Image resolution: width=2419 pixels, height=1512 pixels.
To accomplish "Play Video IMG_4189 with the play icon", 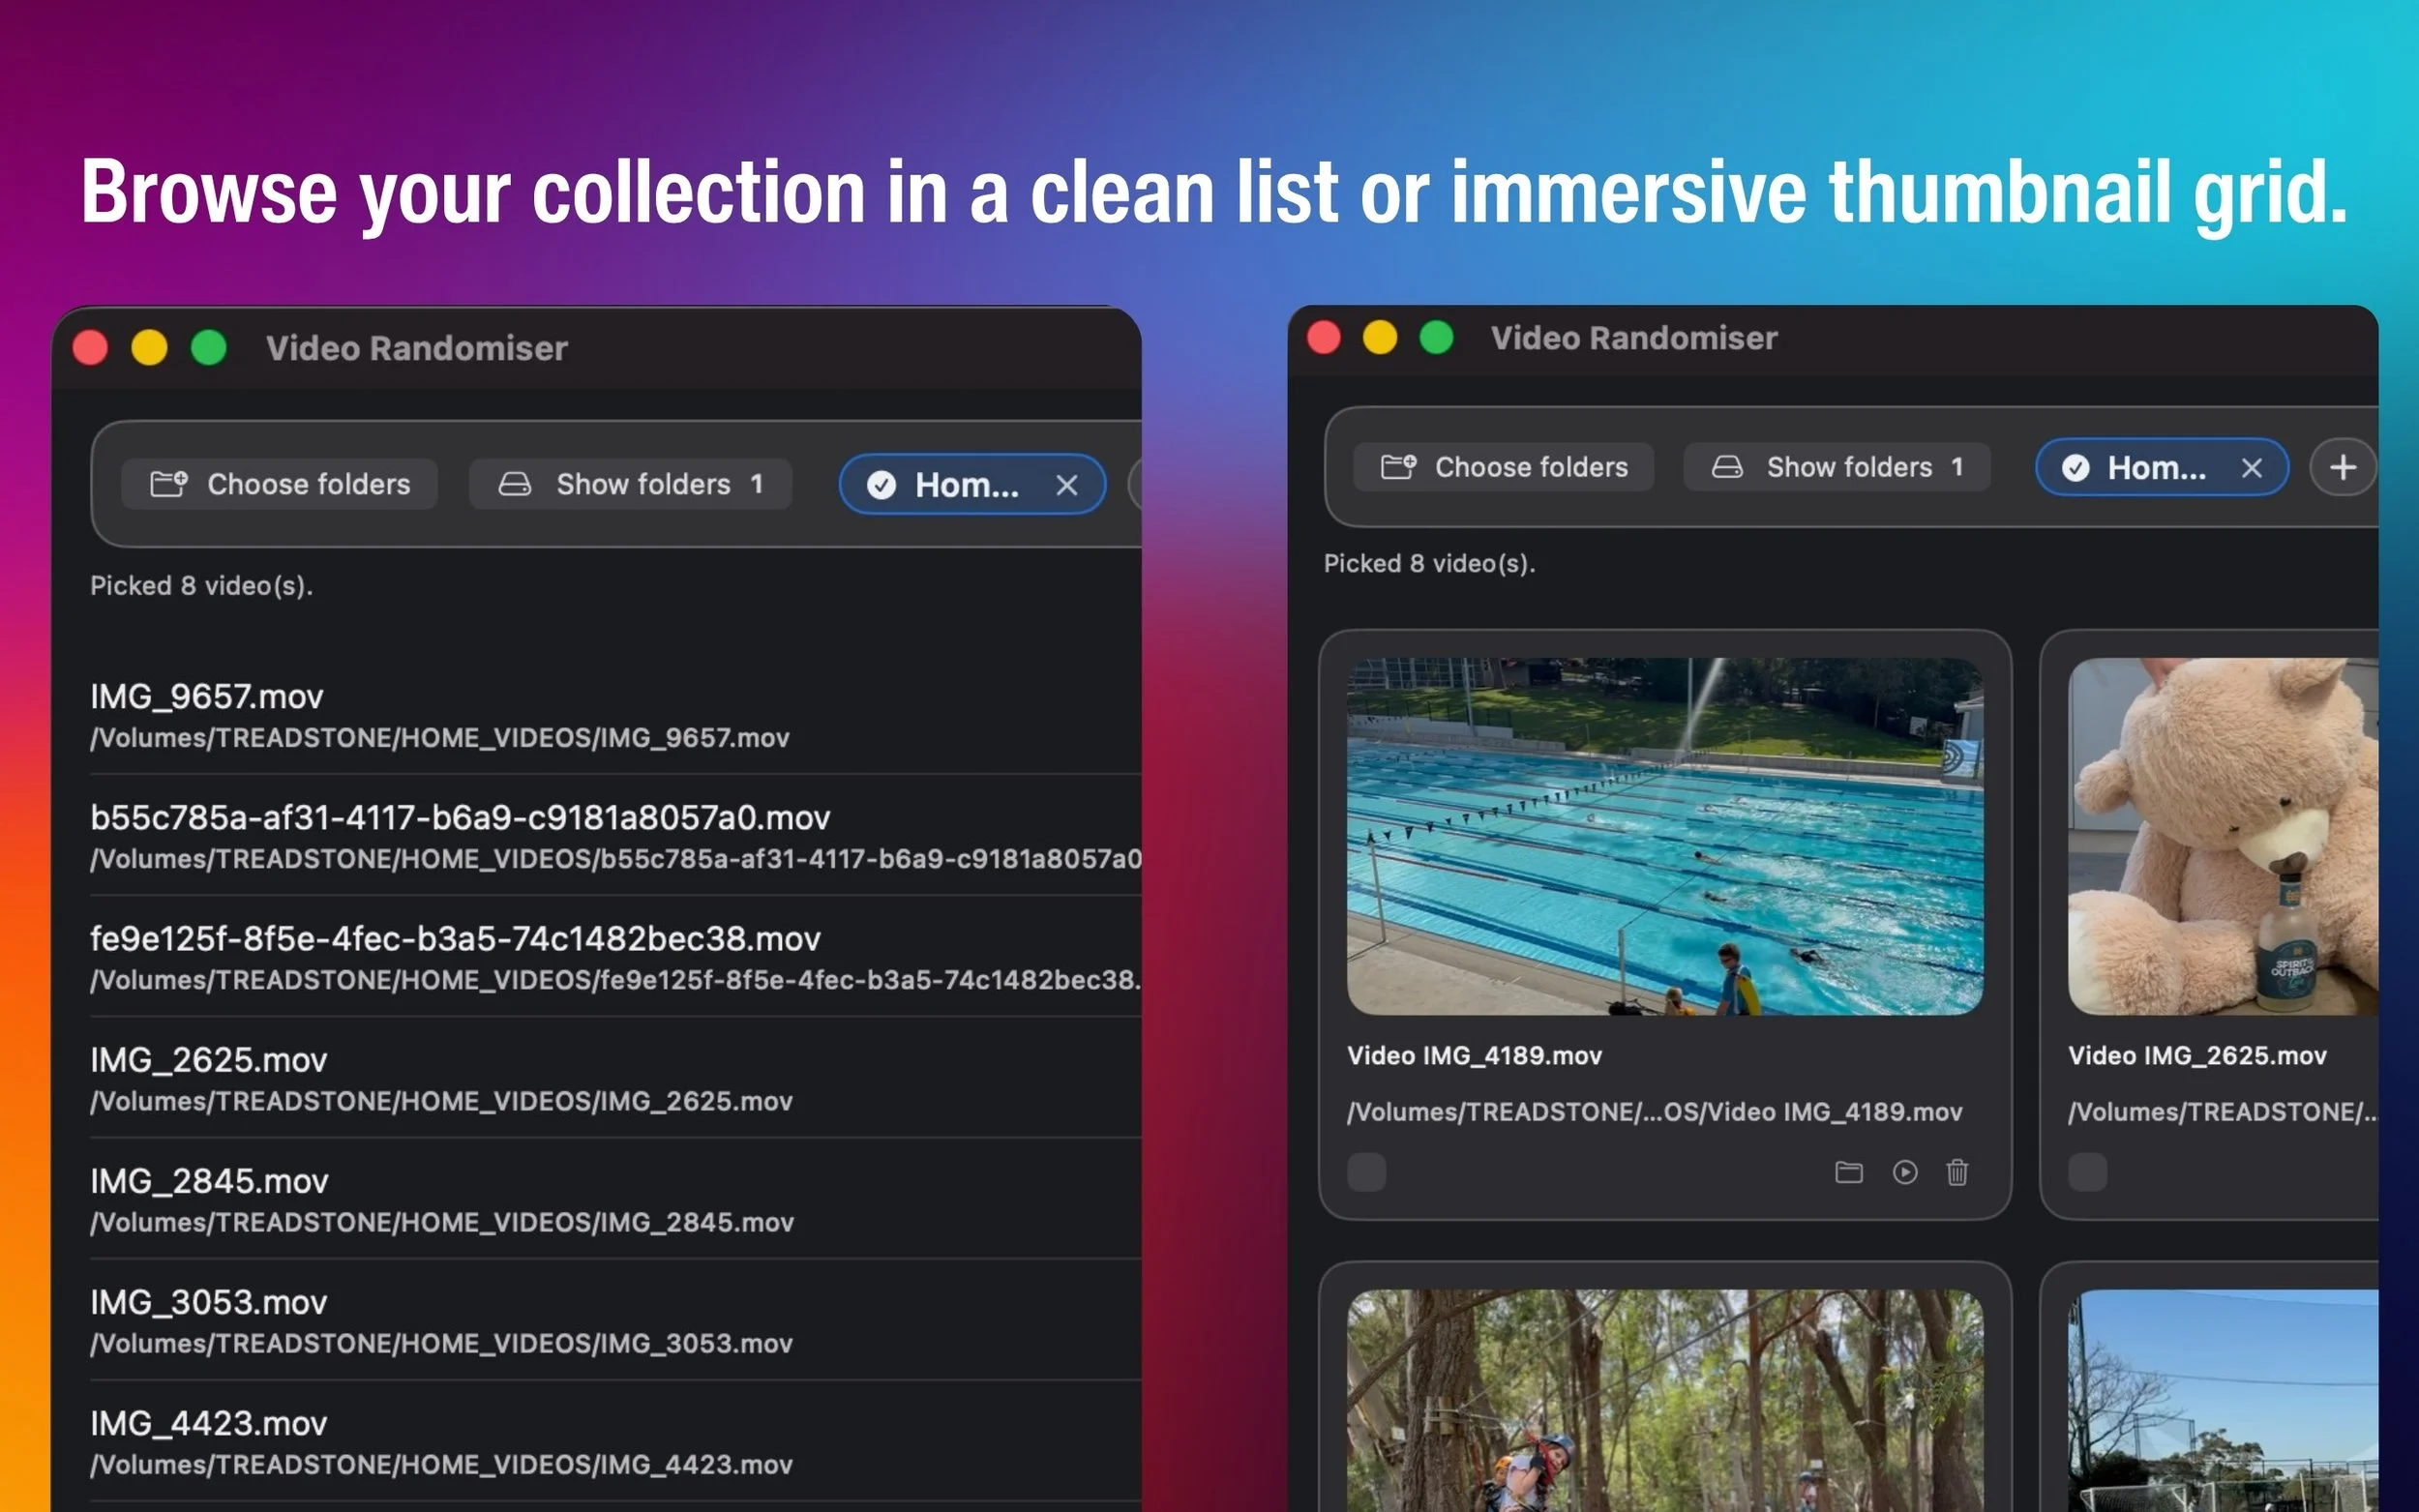I will (x=1904, y=1172).
